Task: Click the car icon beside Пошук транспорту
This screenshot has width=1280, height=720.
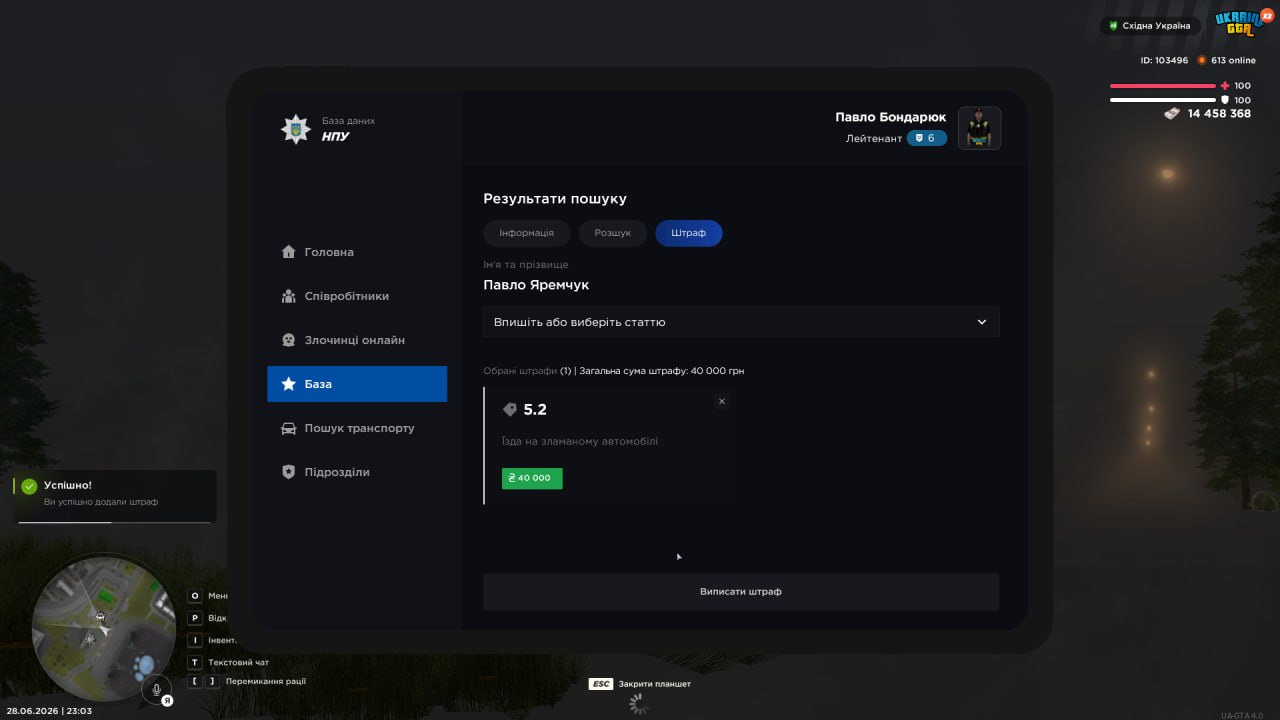Action: [288, 428]
